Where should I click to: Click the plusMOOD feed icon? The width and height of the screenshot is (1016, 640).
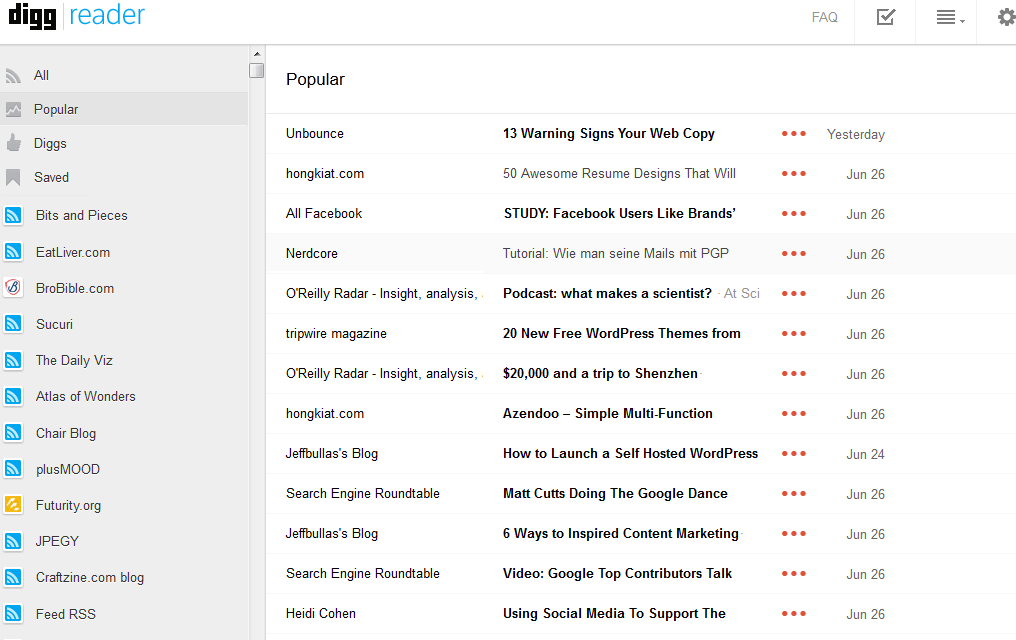13,468
